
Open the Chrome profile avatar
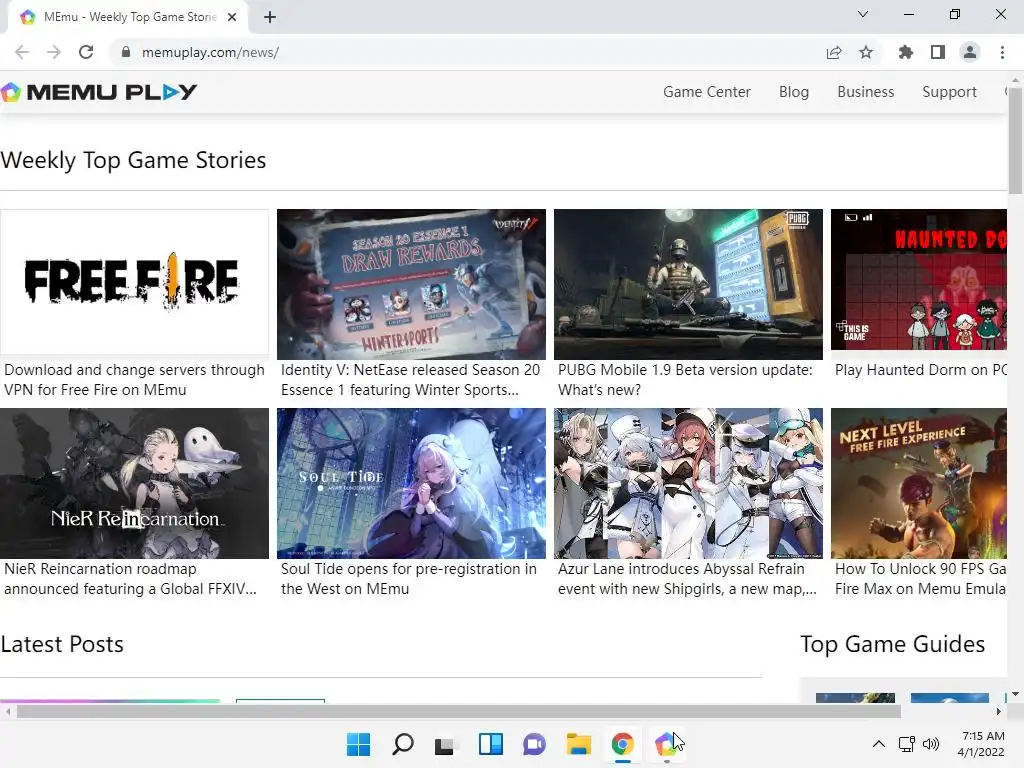pyautogui.click(x=970, y=52)
